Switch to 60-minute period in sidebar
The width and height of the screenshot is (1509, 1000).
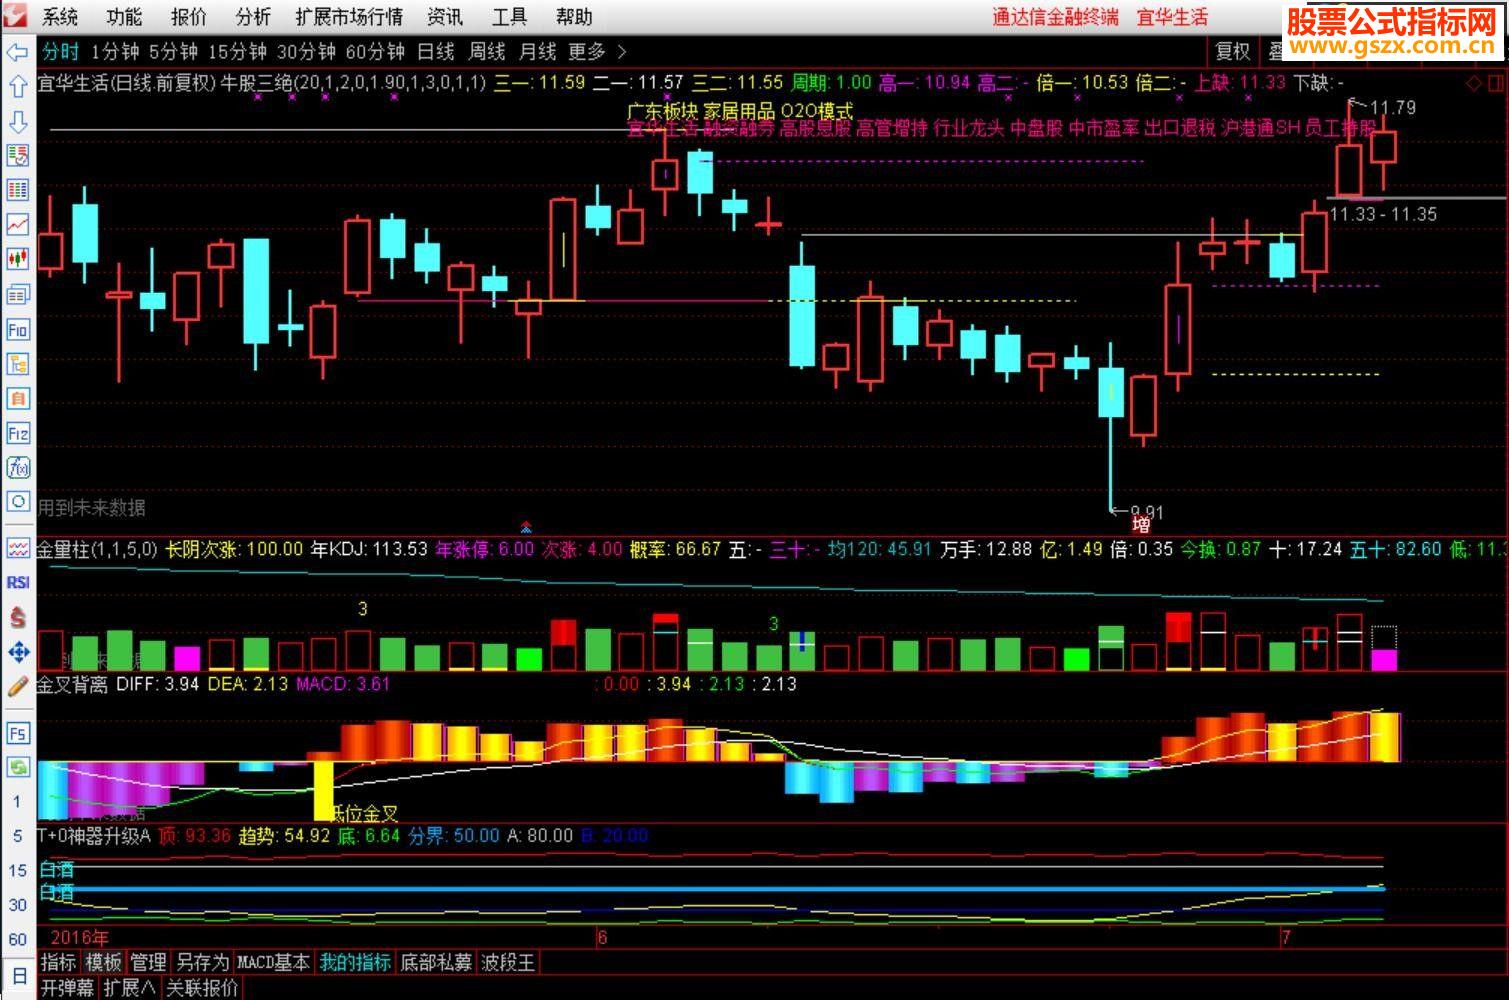click(17, 939)
